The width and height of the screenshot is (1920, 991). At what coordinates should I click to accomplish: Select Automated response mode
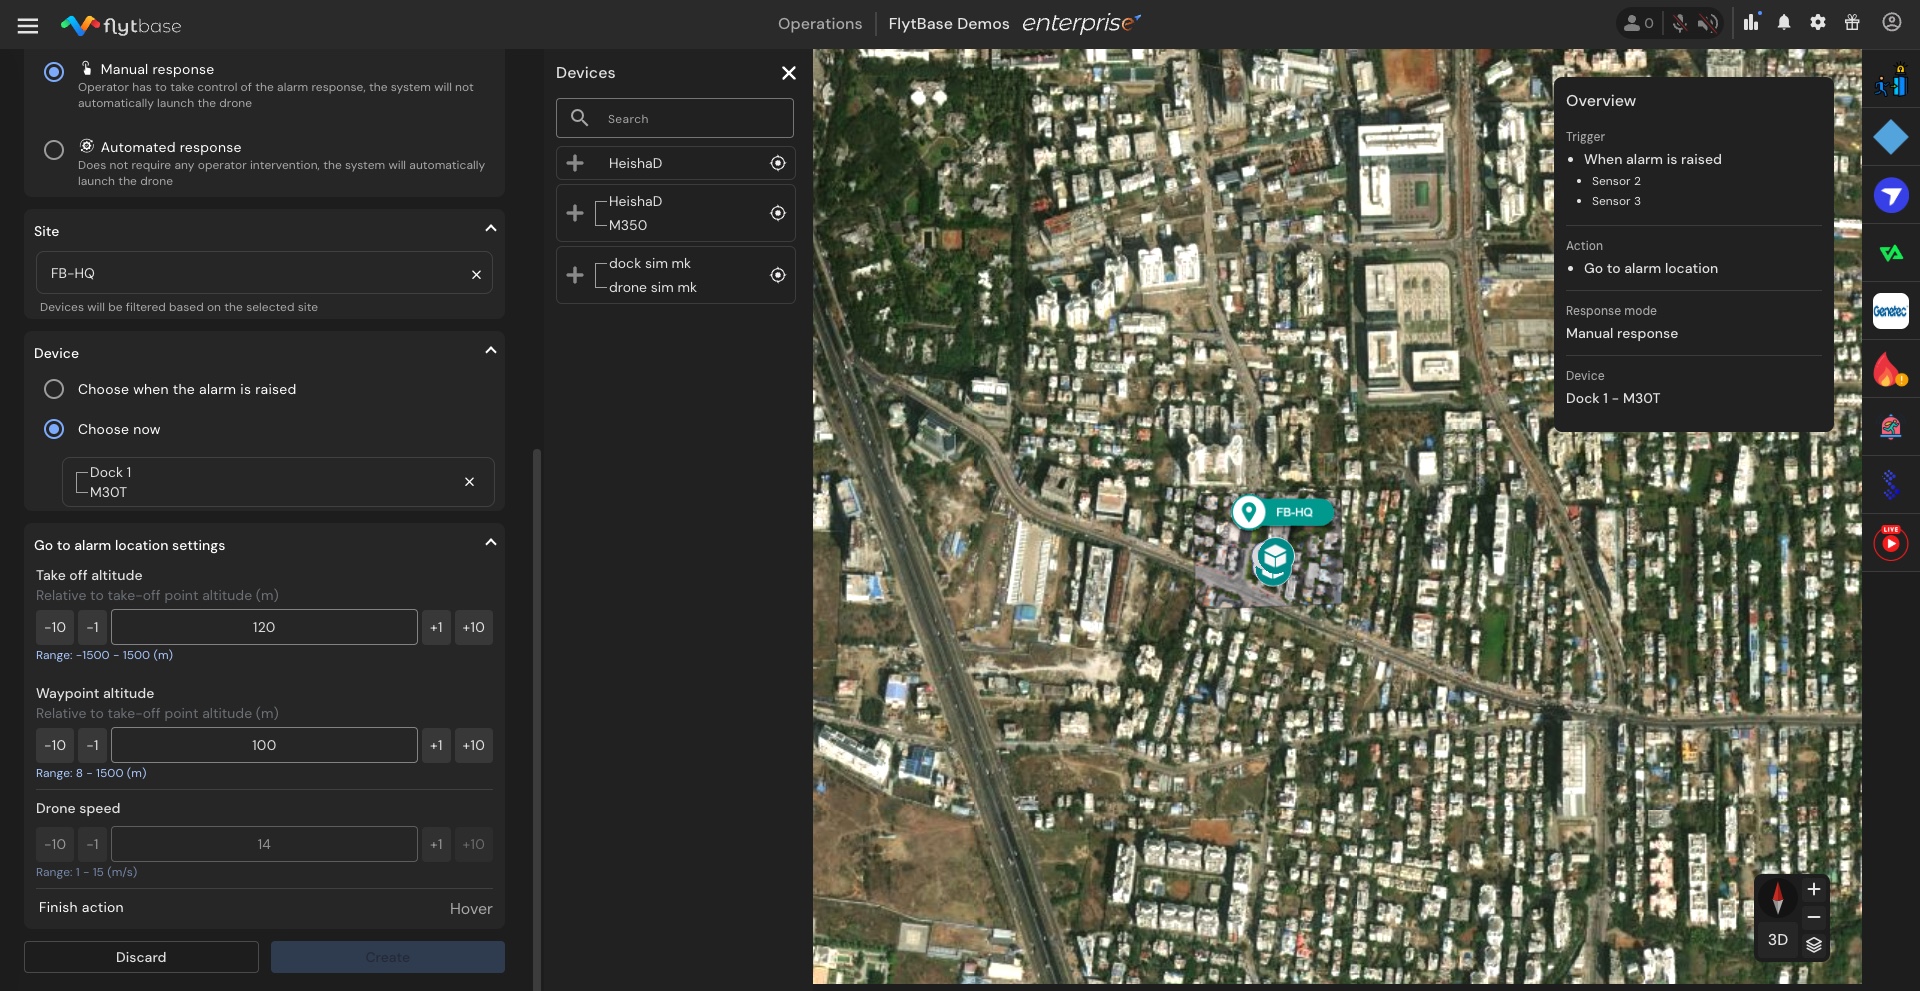(x=54, y=150)
